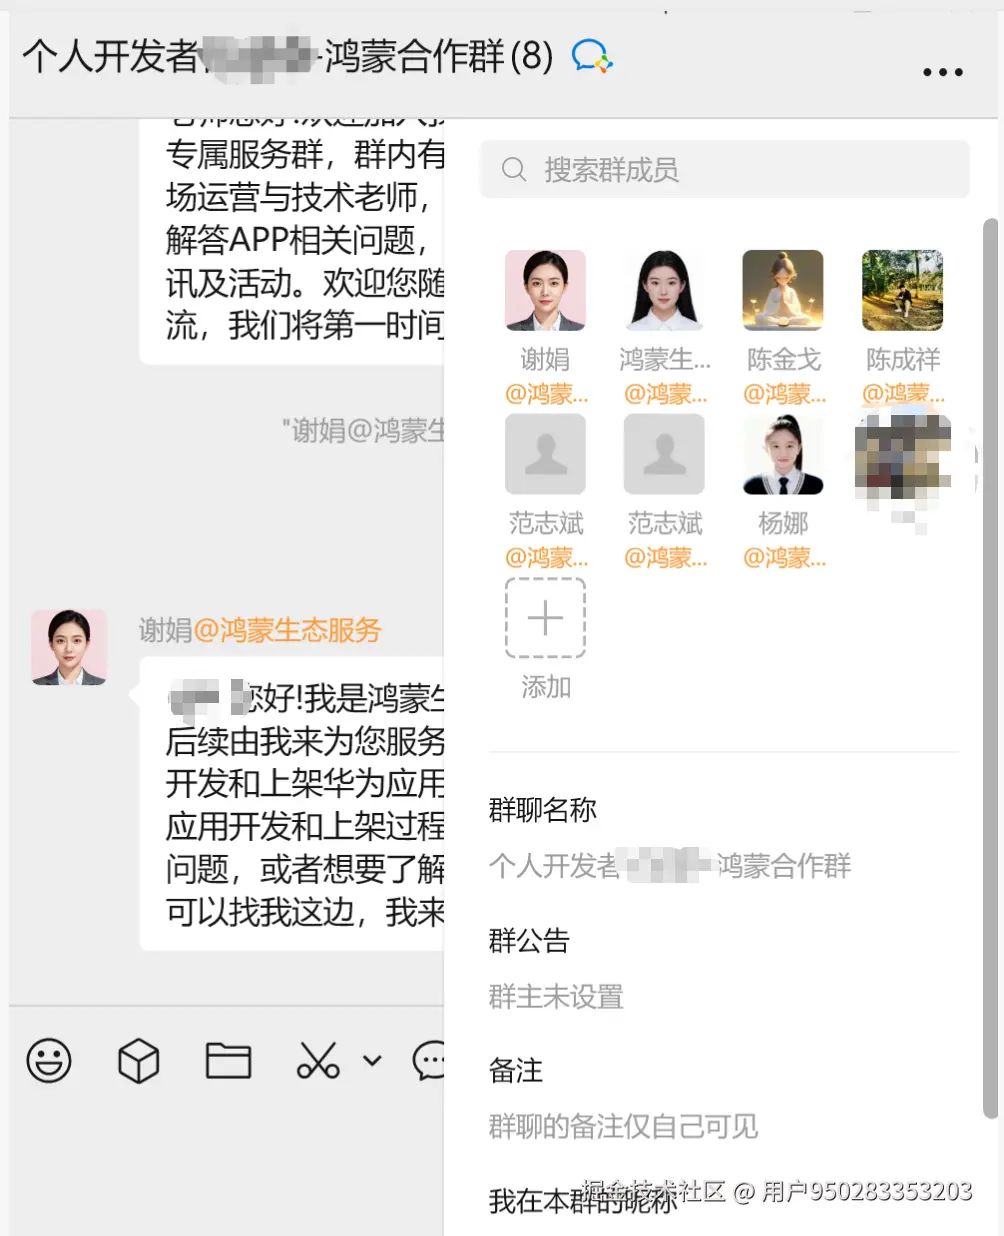This screenshot has width=1004, height=1236.
Task: Select the scissors screenshot tool
Action: [318, 1061]
